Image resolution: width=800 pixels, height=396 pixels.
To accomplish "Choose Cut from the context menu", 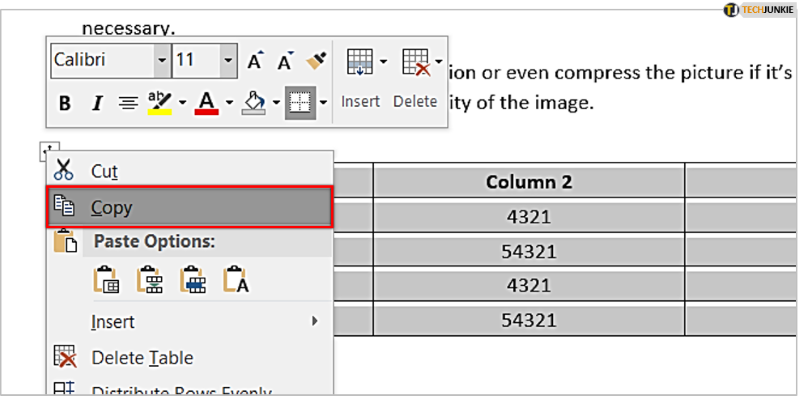I will click(189, 171).
